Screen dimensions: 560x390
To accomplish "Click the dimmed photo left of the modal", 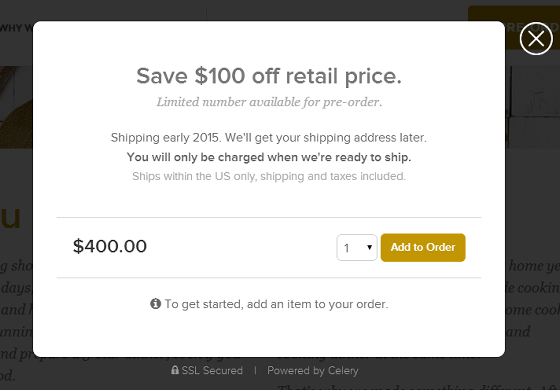I will 16,107.
